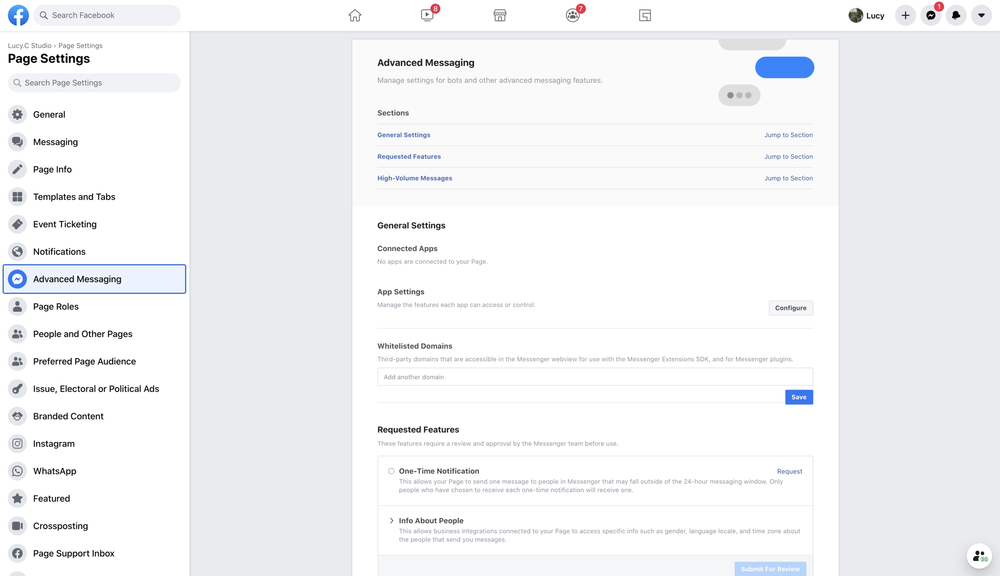Open General settings menu item
The width and height of the screenshot is (1000, 576).
94,114
